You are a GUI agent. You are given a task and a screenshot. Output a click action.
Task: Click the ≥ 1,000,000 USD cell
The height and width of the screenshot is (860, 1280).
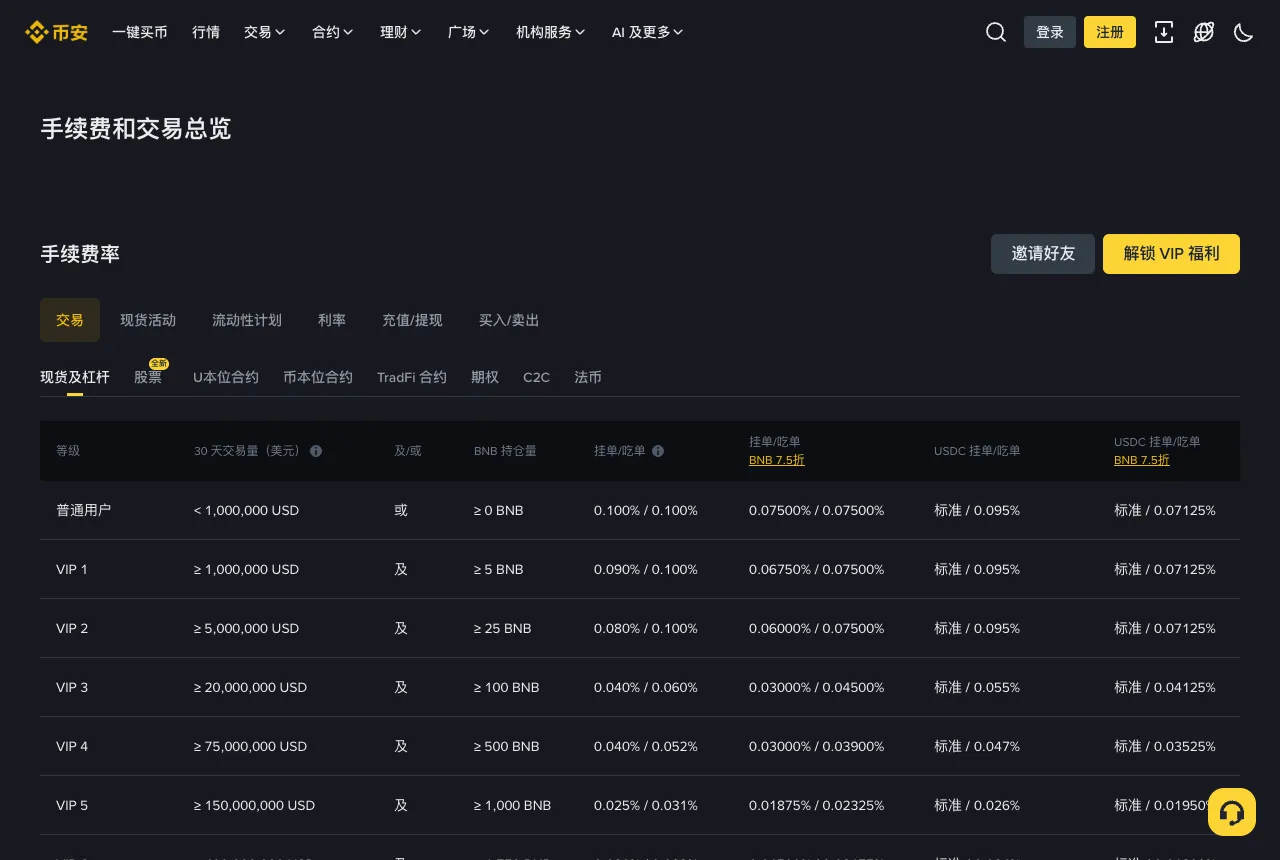(x=247, y=569)
